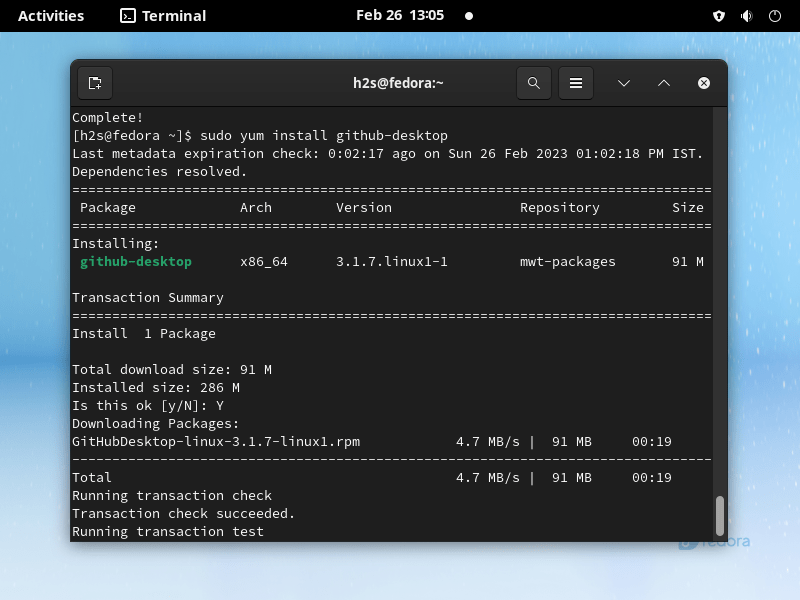
Task: Open the calendar by clicking the clock
Action: point(399,15)
